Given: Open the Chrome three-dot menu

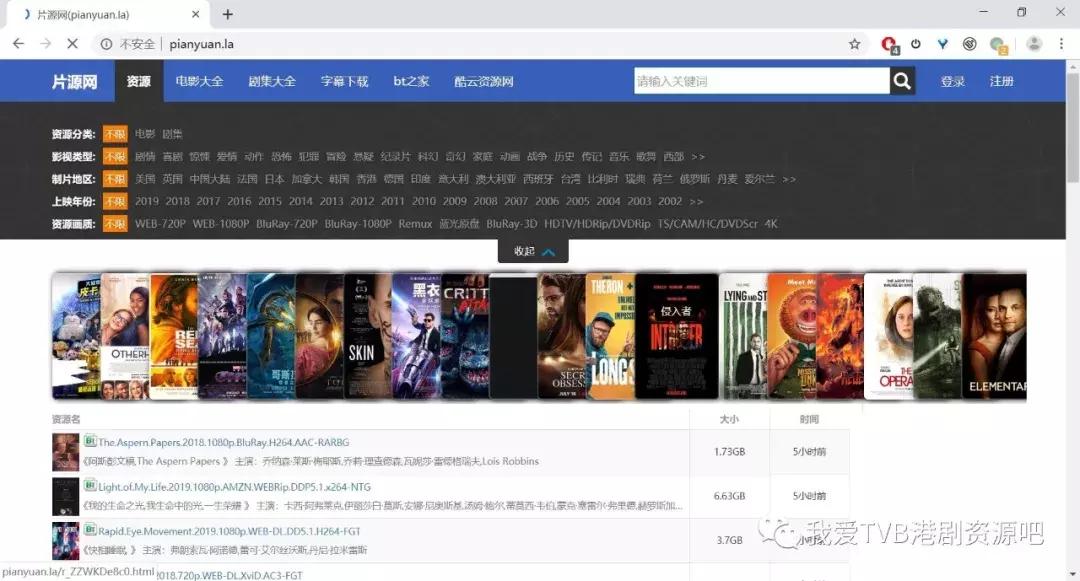Looking at the screenshot, I should 1061,44.
